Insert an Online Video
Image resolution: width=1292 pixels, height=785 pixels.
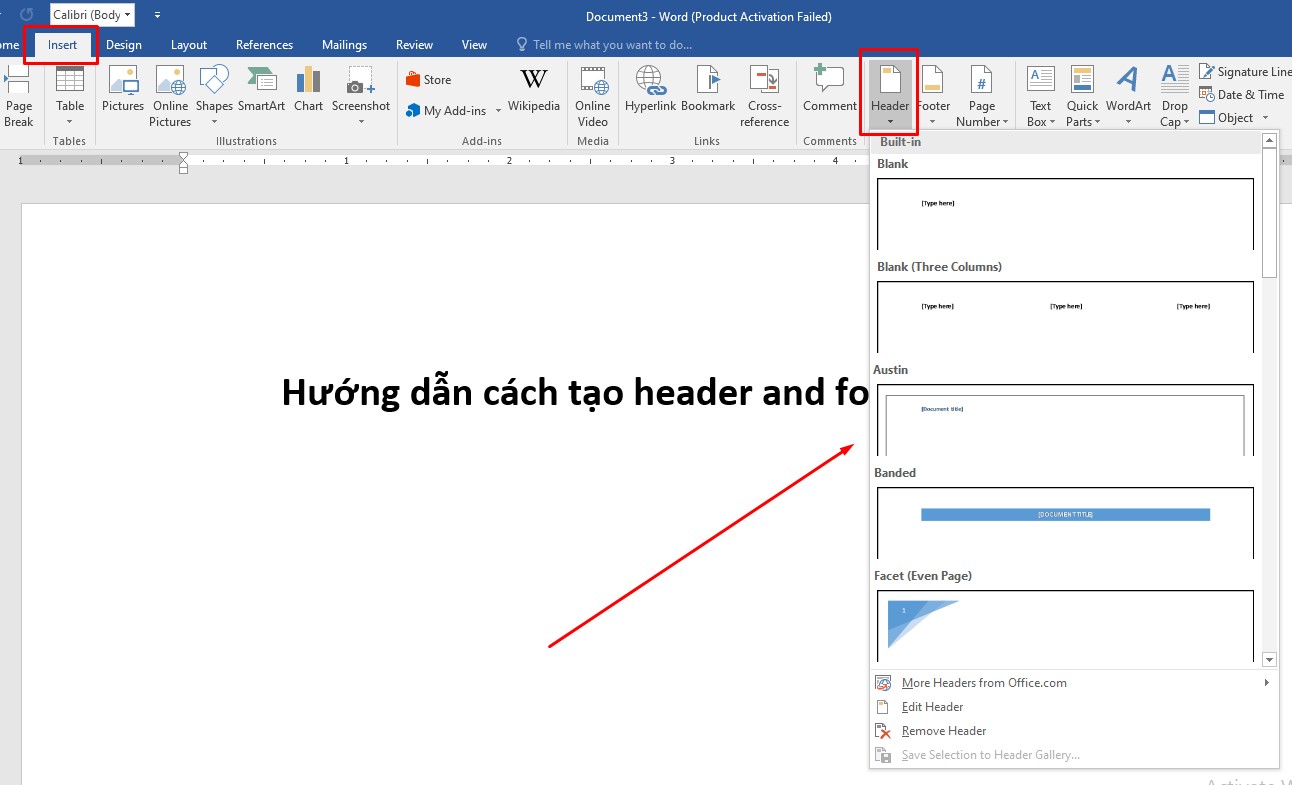pyautogui.click(x=592, y=97)
